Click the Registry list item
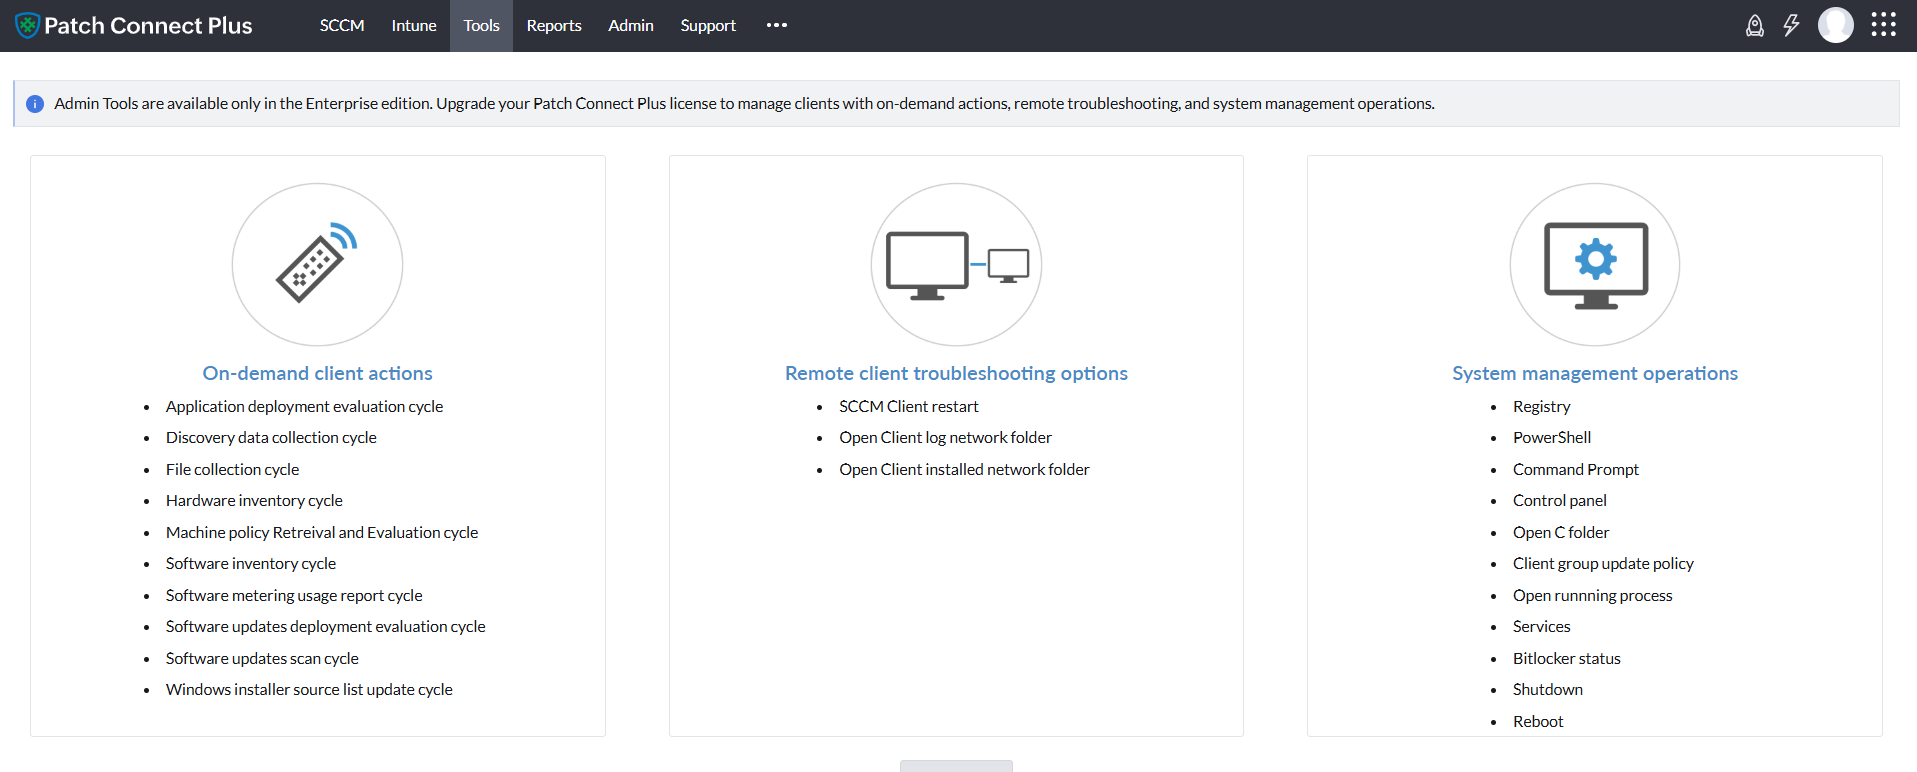This screenshot has width=1917, height=772. 1541,407
